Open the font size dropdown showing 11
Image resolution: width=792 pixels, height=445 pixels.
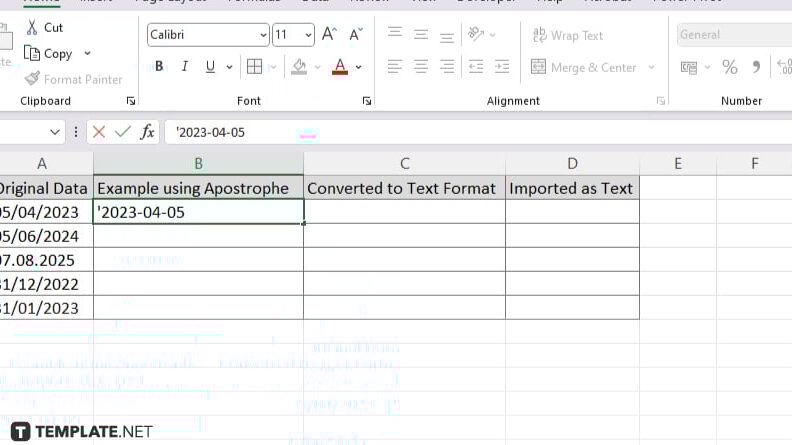coord(307,35)
